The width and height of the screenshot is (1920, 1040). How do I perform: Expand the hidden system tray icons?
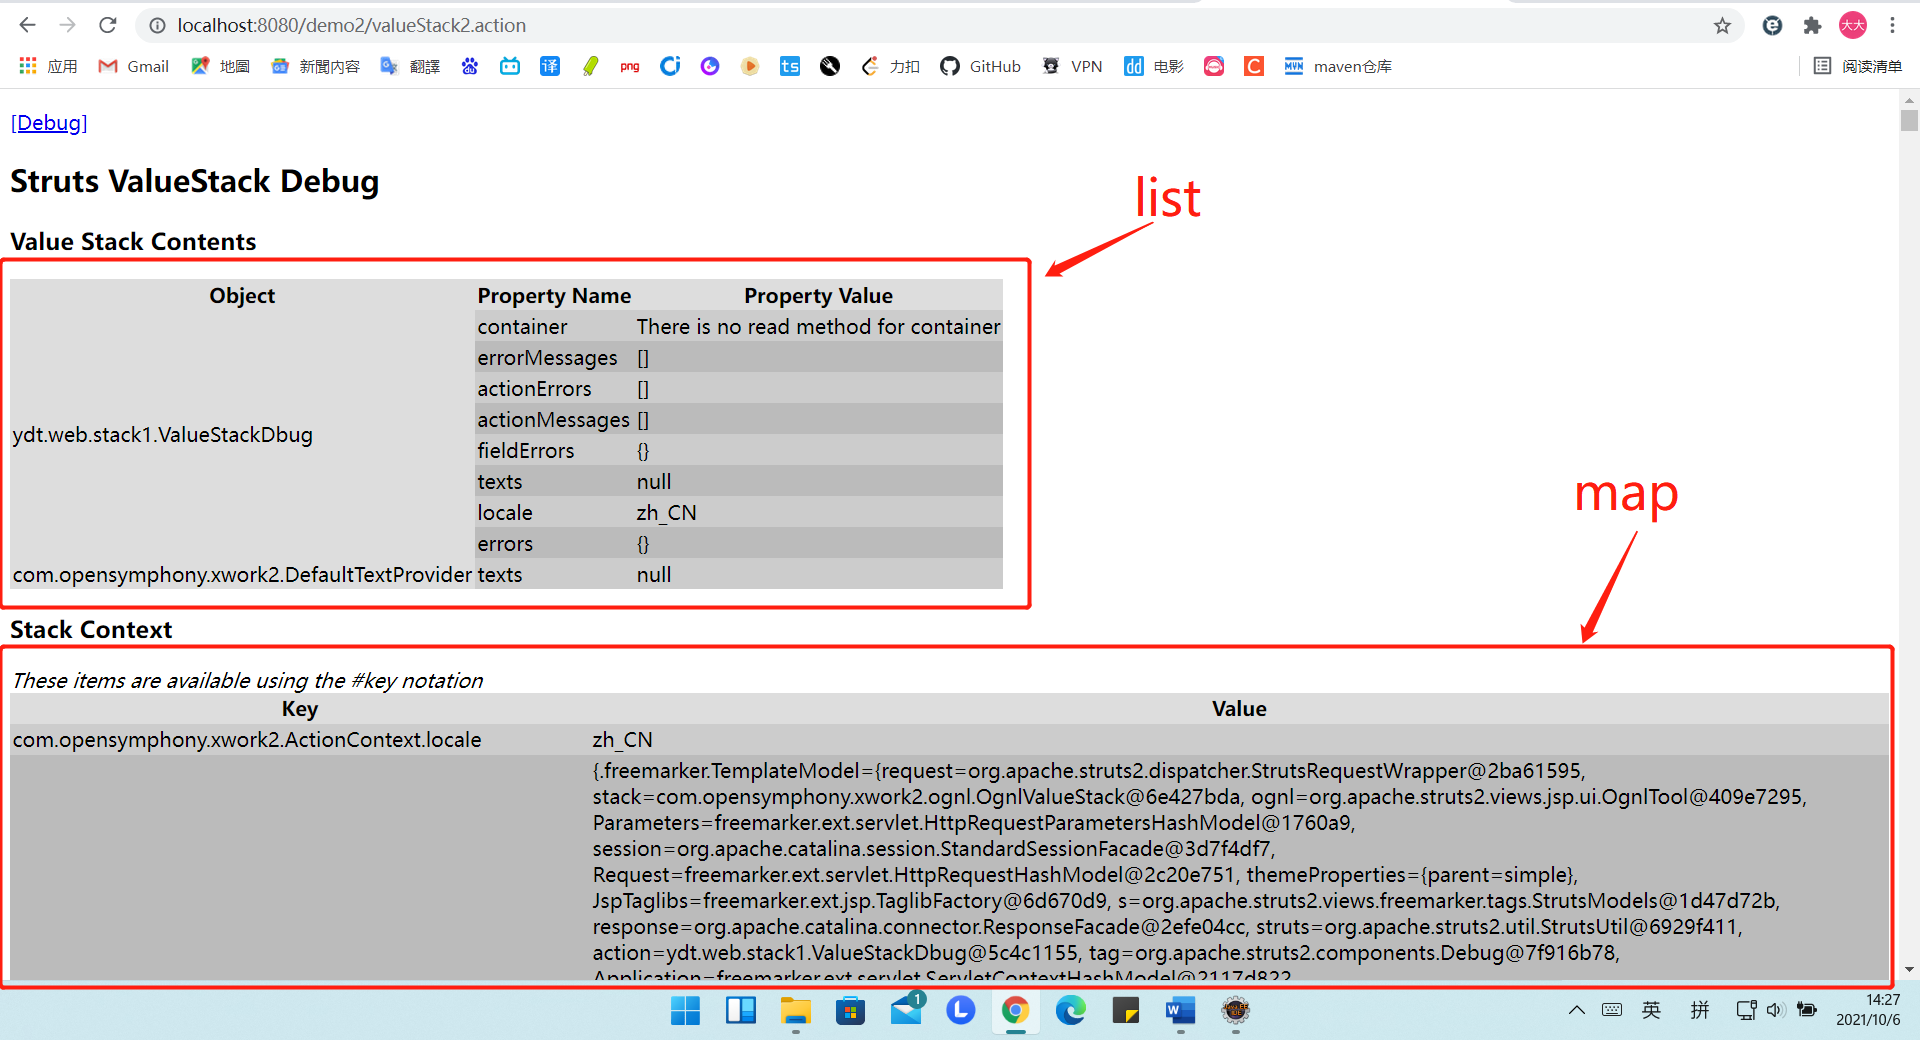tap(1577, 1010)
